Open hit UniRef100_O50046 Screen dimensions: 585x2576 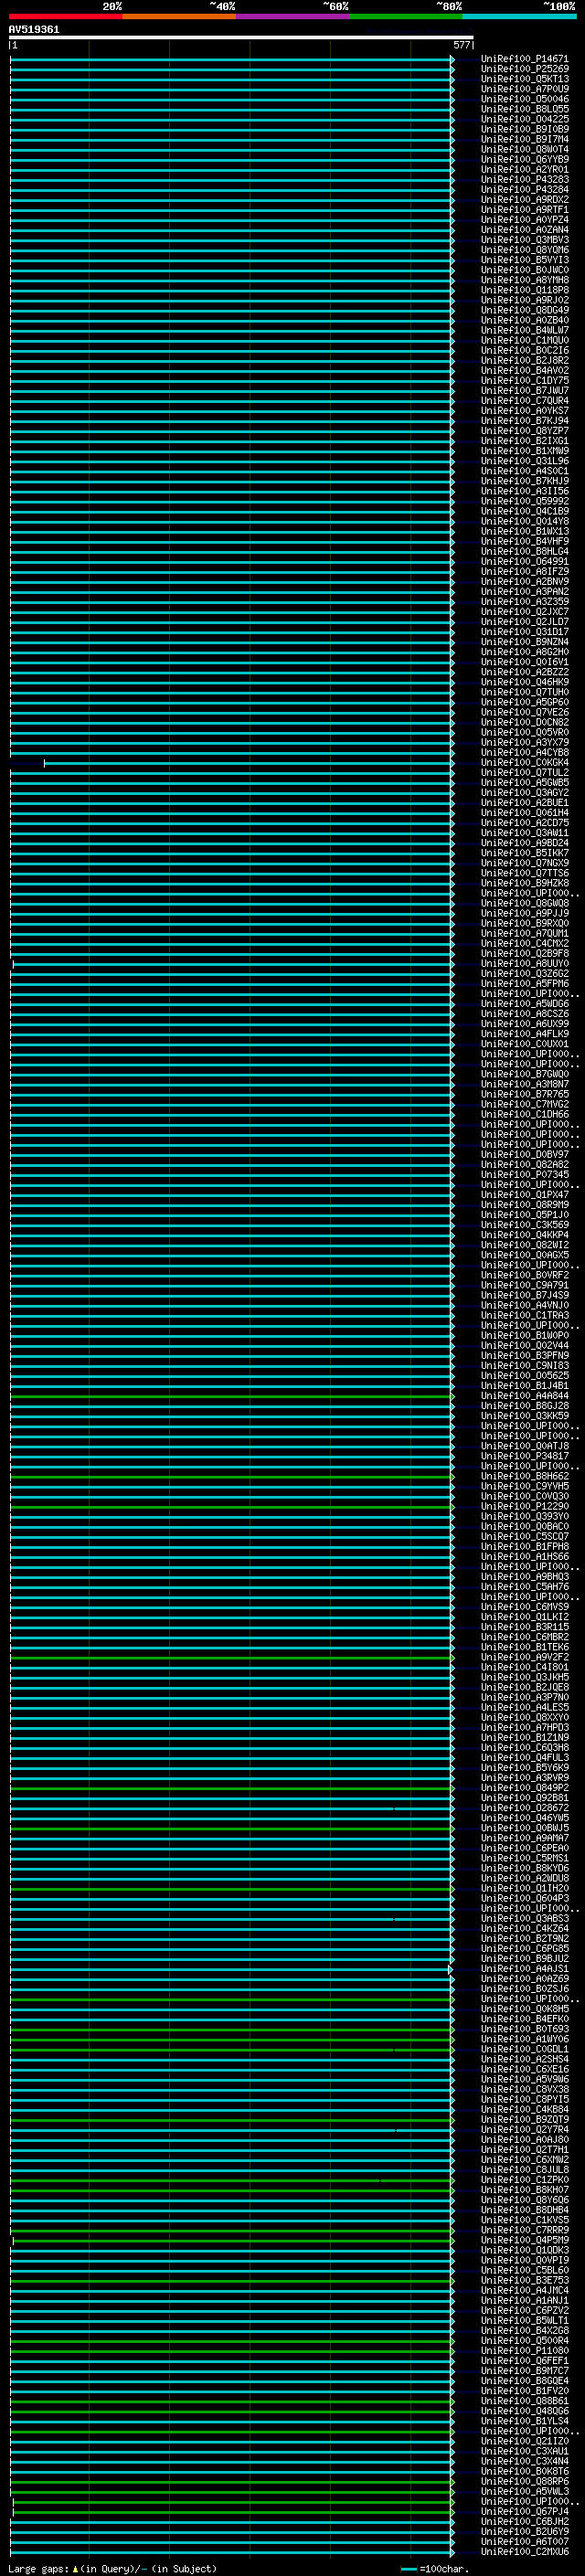click(x=524, y=99)
